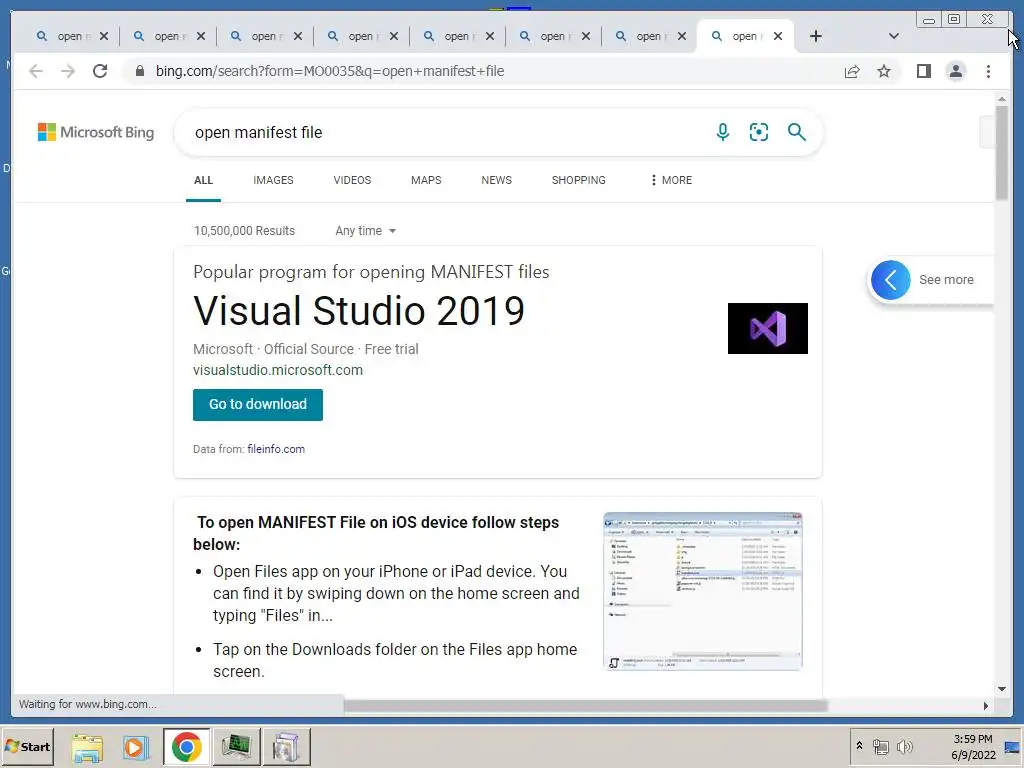Screen dimensions: 1024x768
Task: Click the blue See more arrow circle
Action: pos(890,280)
